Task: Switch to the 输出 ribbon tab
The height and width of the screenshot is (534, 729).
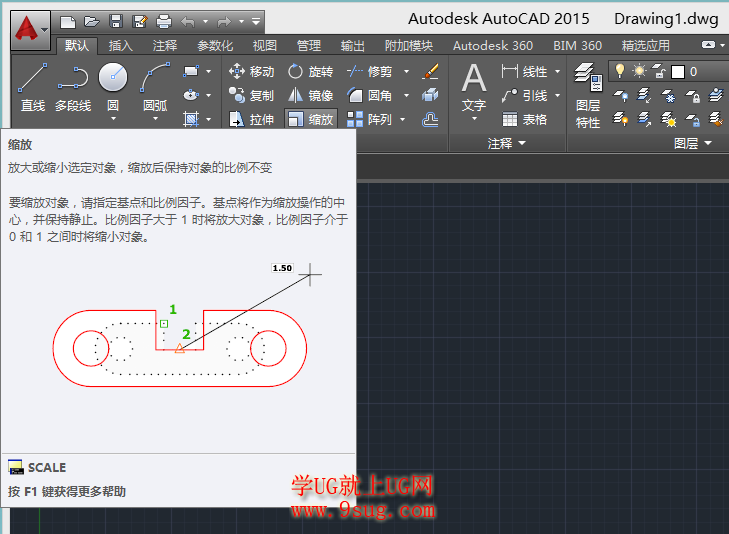Action: [352, 46]
